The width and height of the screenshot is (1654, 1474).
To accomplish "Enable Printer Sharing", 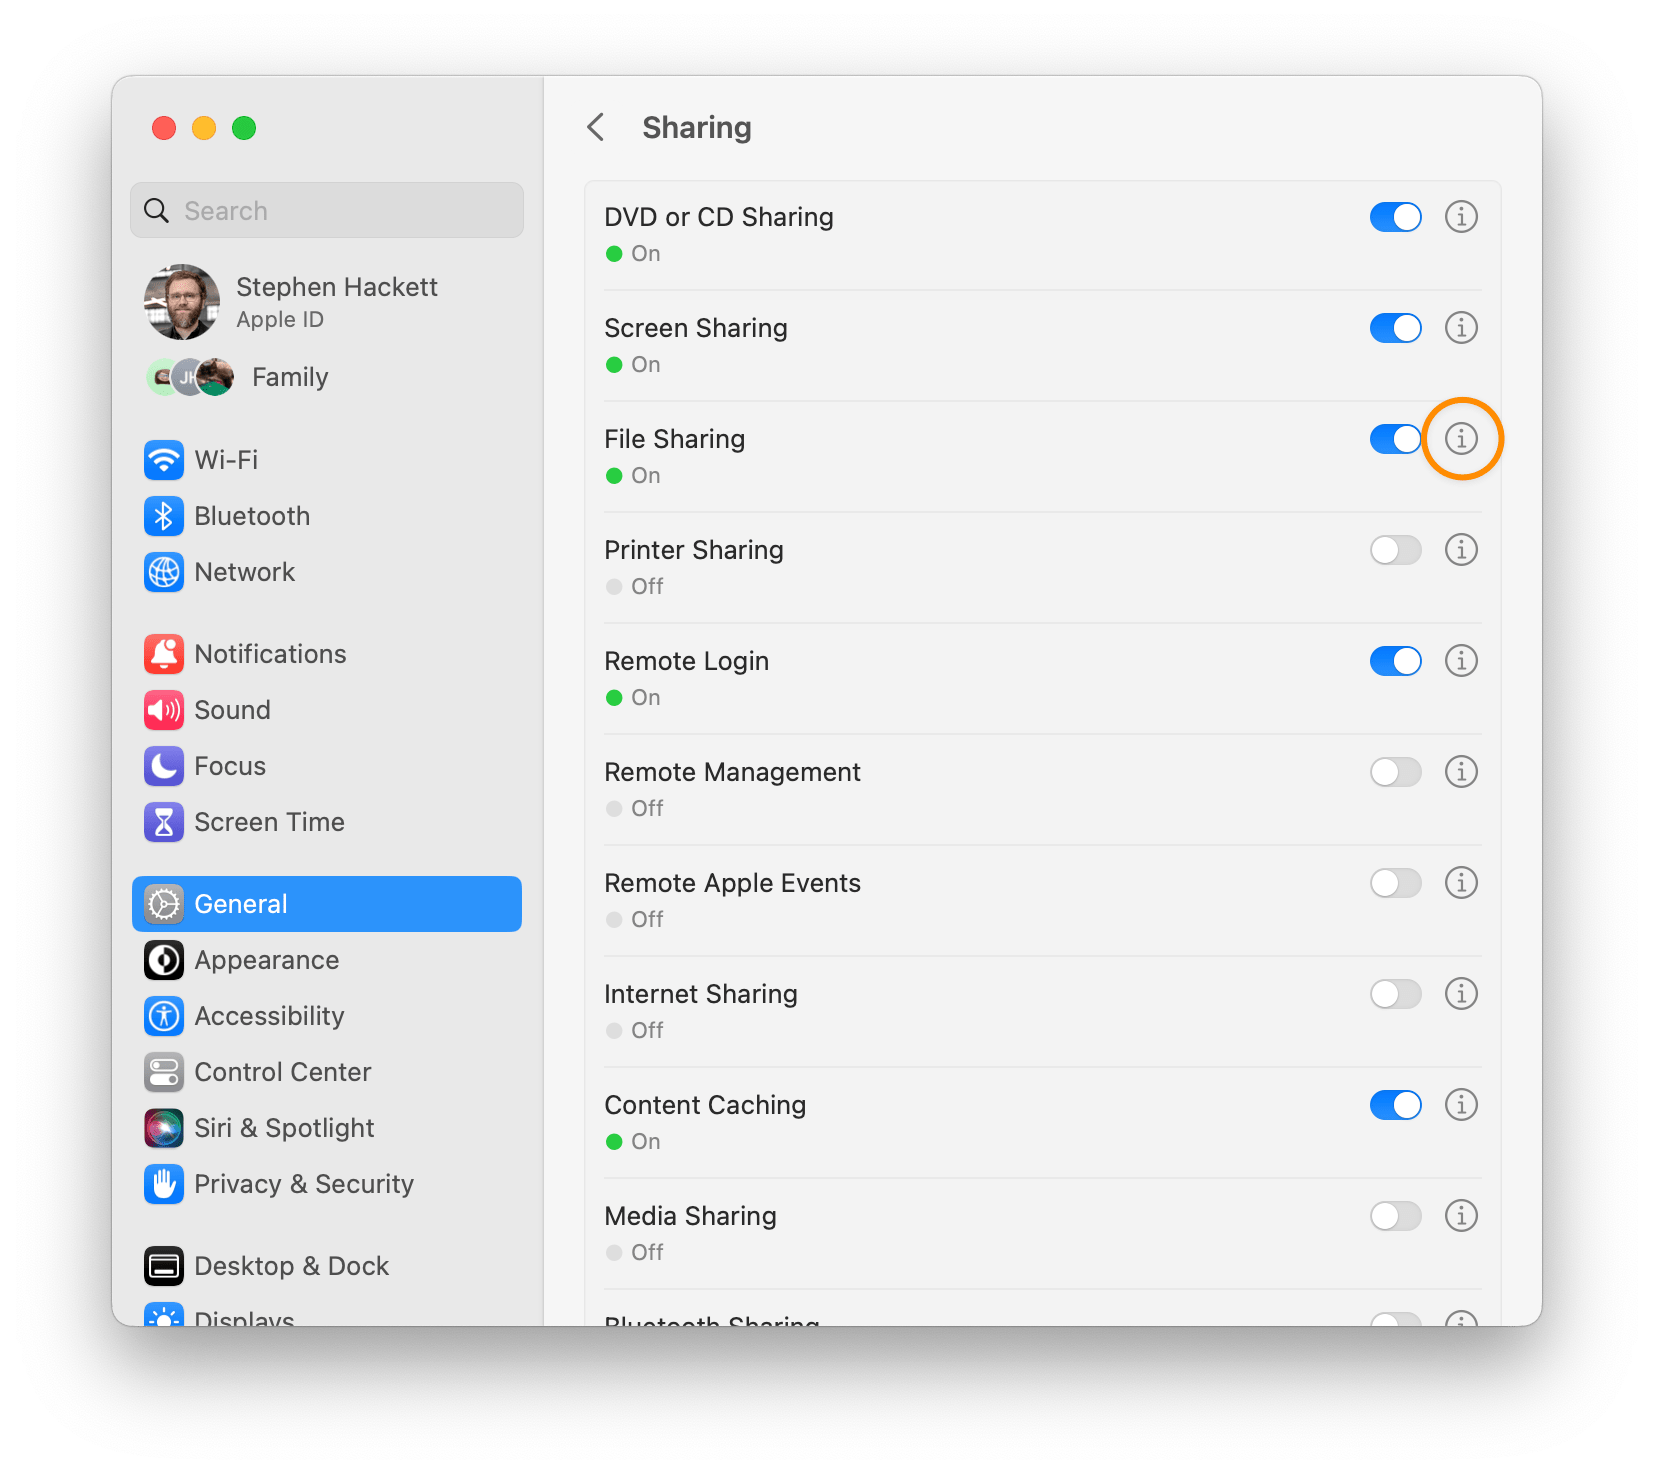I will click(x=1395, y=550).
